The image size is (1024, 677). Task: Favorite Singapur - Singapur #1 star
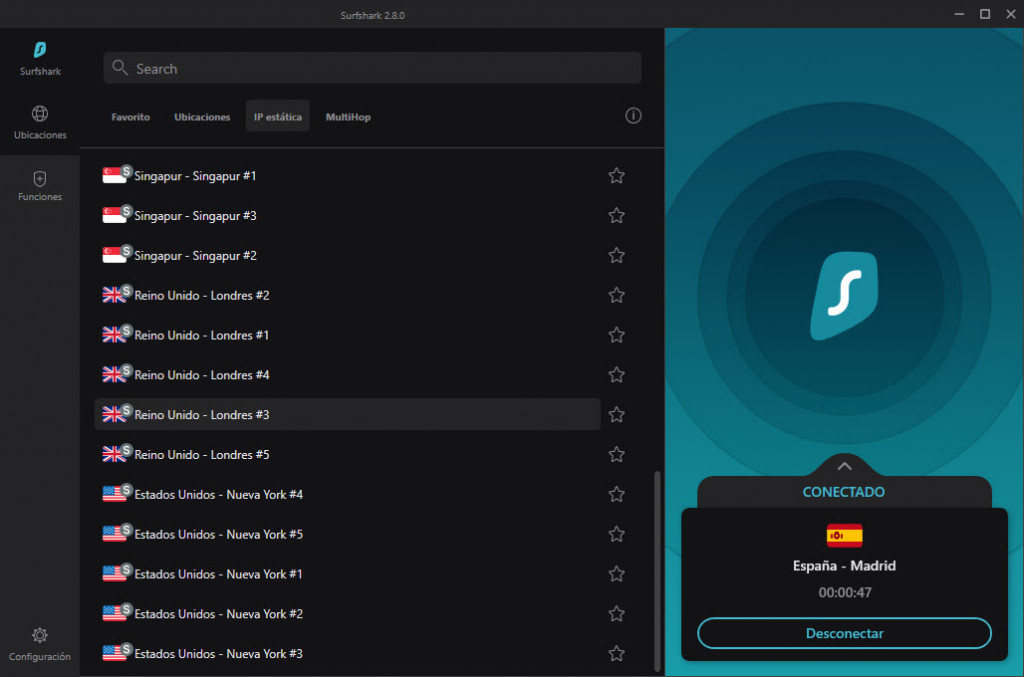pos(616,176)
